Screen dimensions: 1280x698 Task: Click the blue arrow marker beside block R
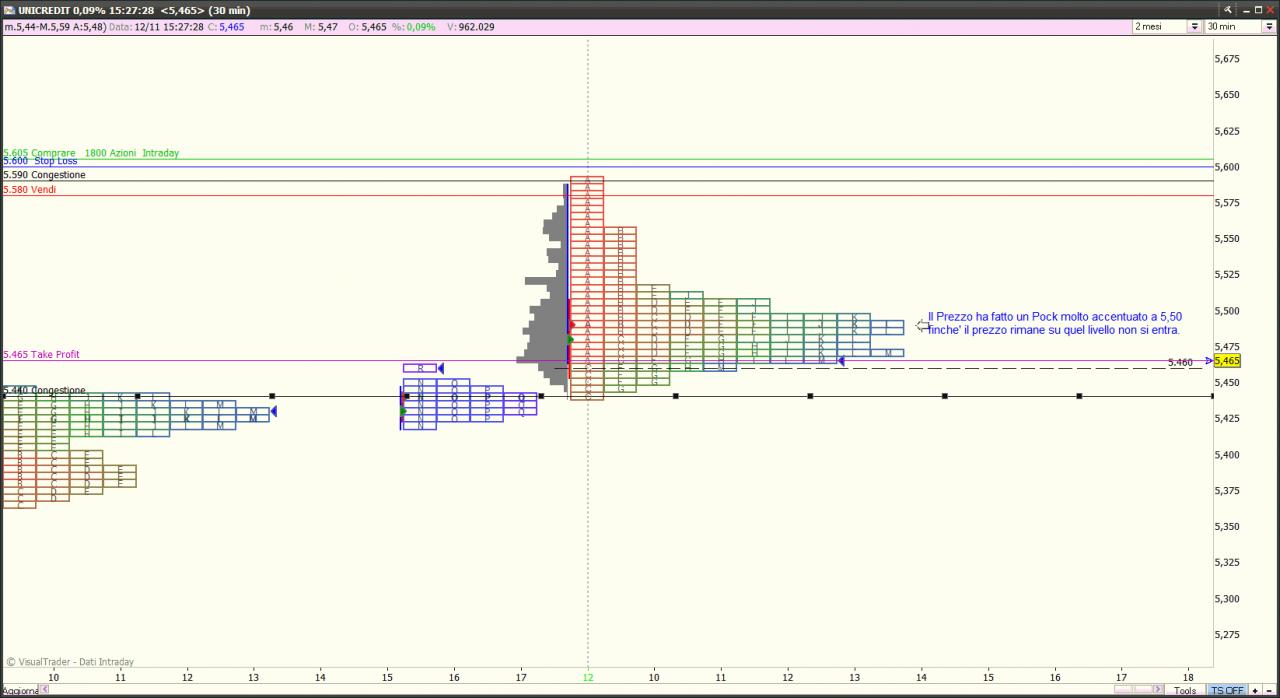pyautogui.click(x=441, y=368)
